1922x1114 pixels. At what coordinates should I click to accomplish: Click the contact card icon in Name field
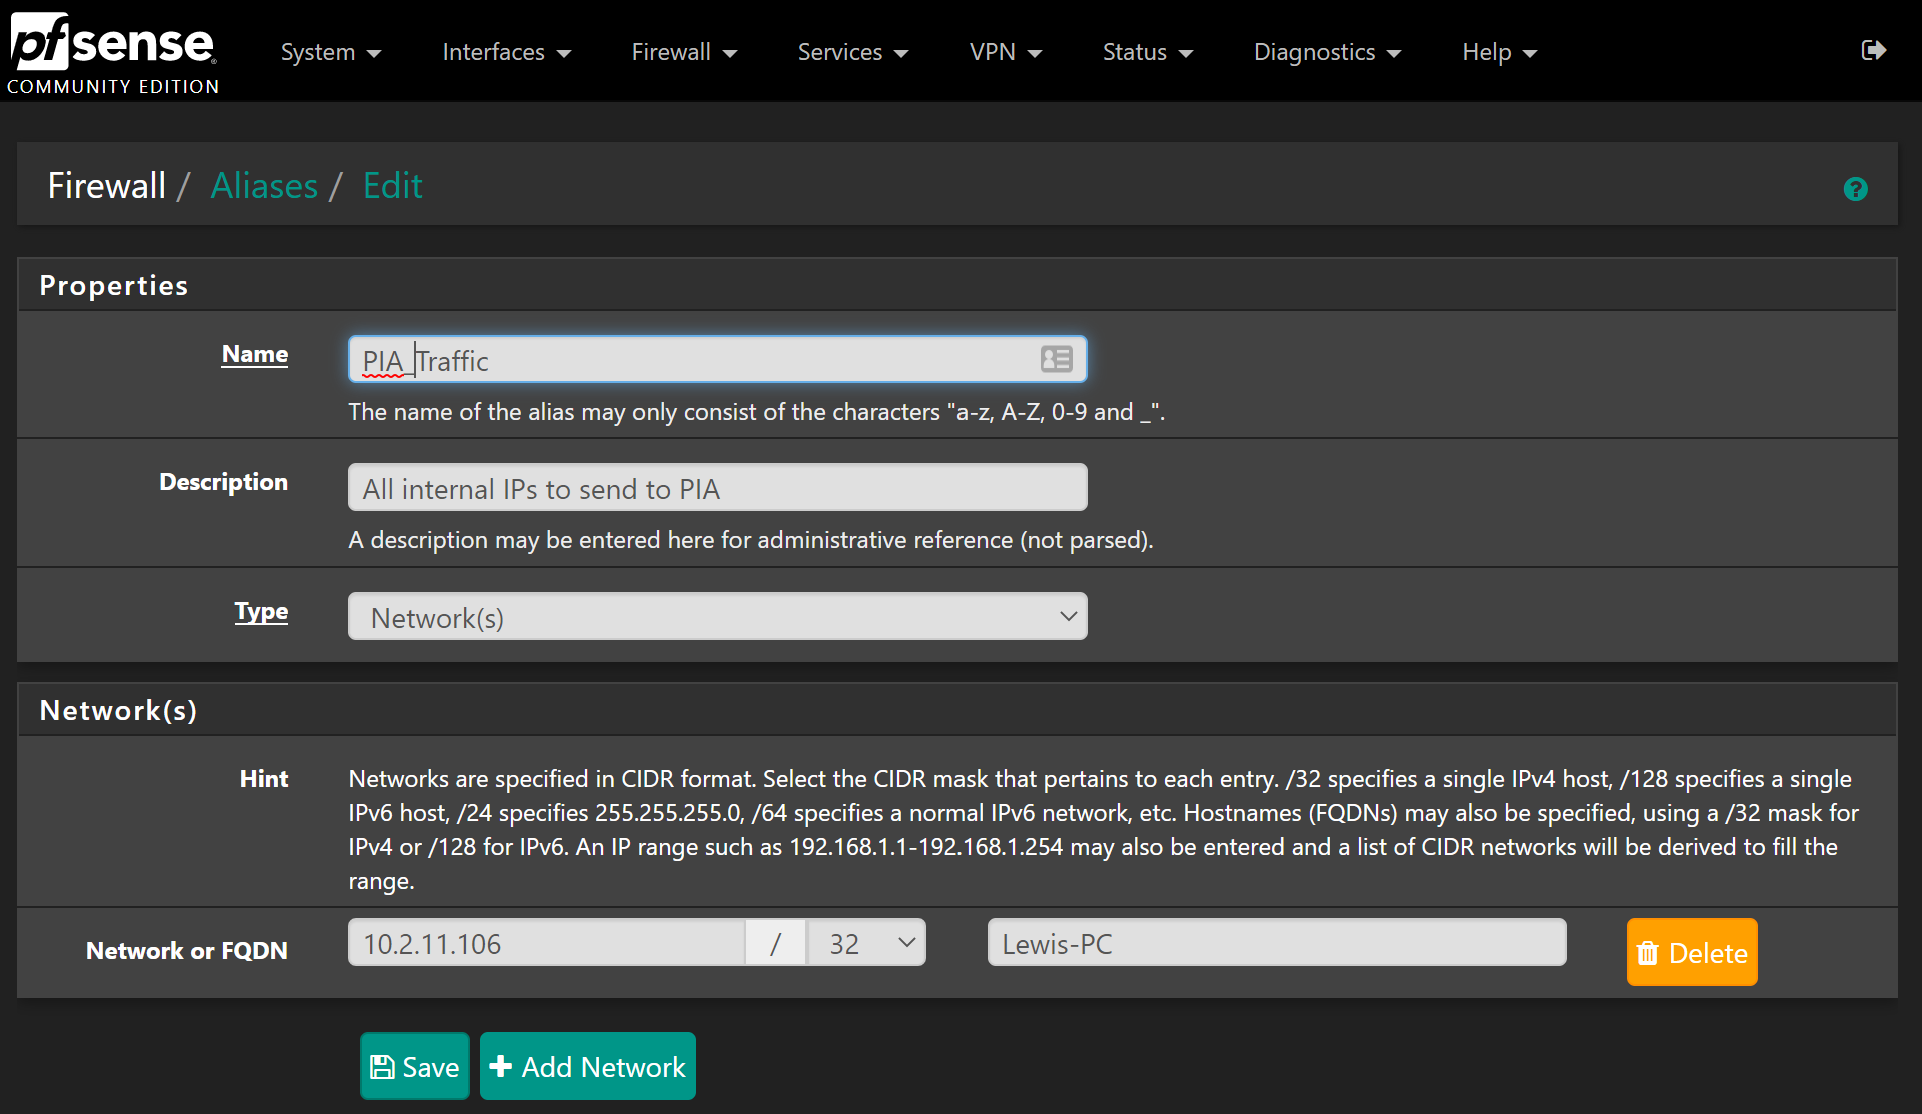coord(1056,359)
